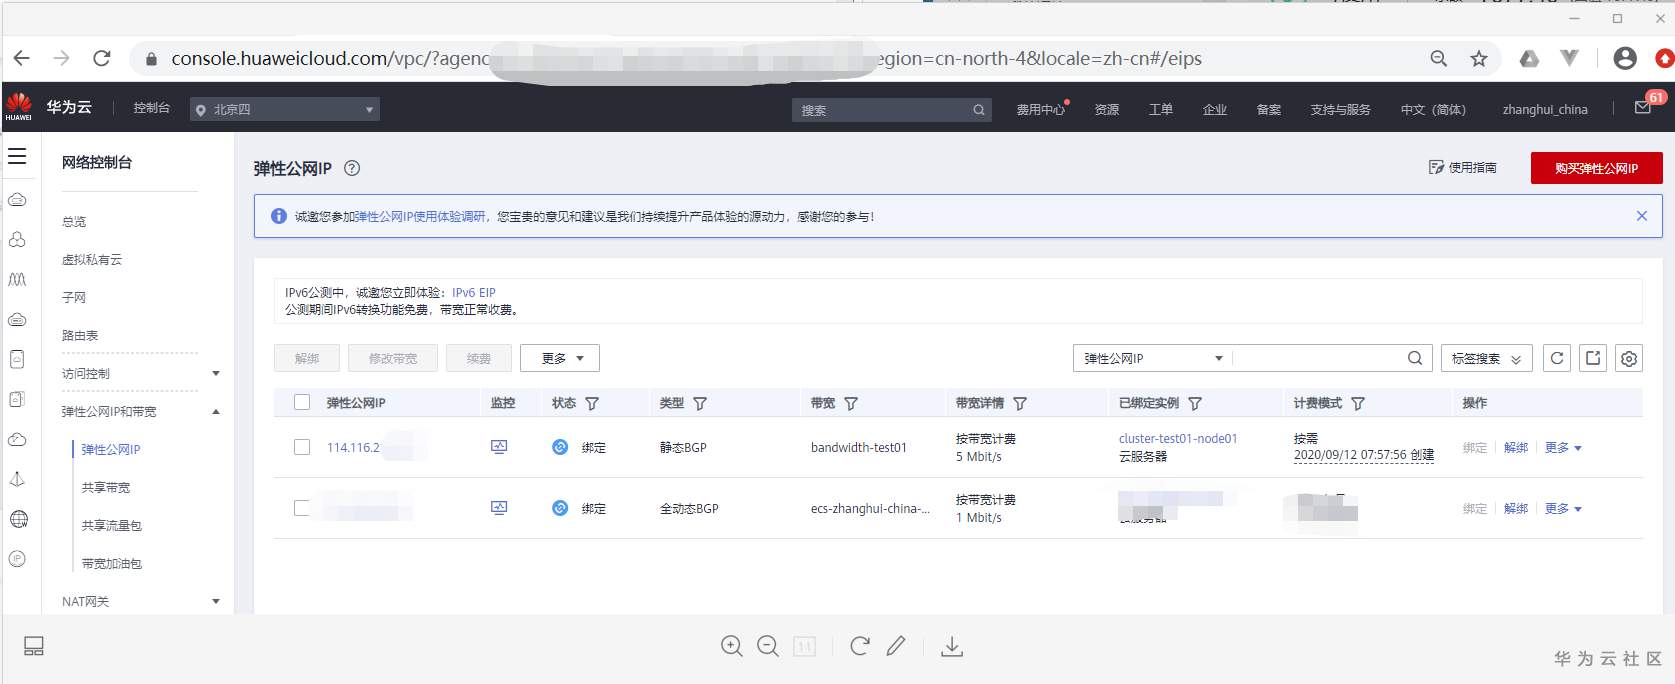Open 总览 in the sidebar
Screen dimensions: 1675x684
pyautogui.click(x=74, y=221)
